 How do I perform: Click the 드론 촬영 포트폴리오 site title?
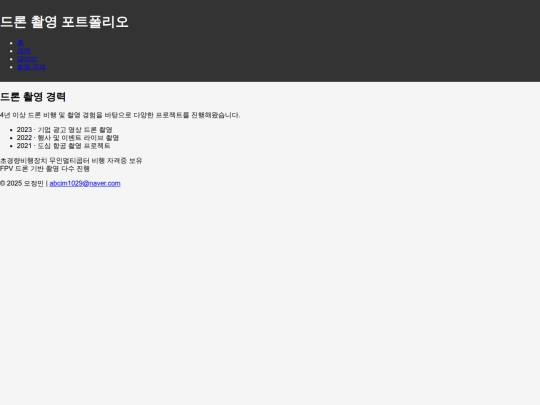(x=64, y=22)
